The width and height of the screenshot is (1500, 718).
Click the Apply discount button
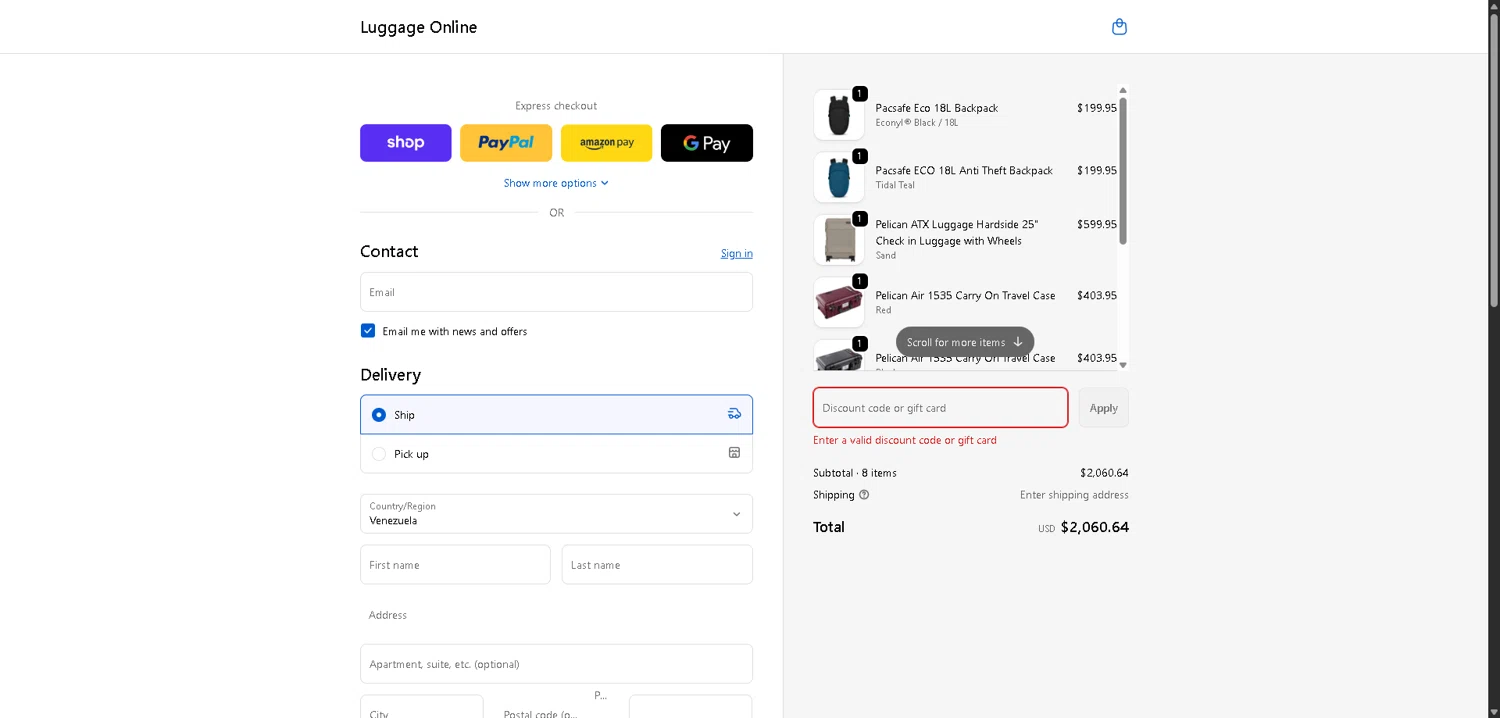pos(1104,408)
